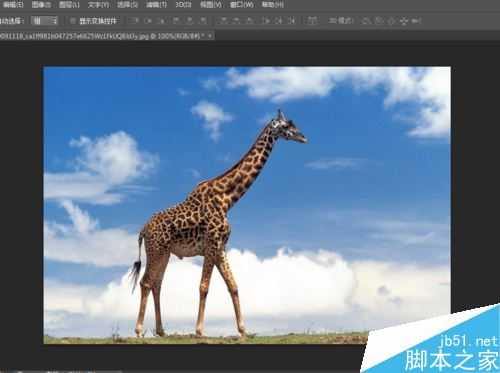Select the 3D rotate mode icon

[x=366, y=21]
